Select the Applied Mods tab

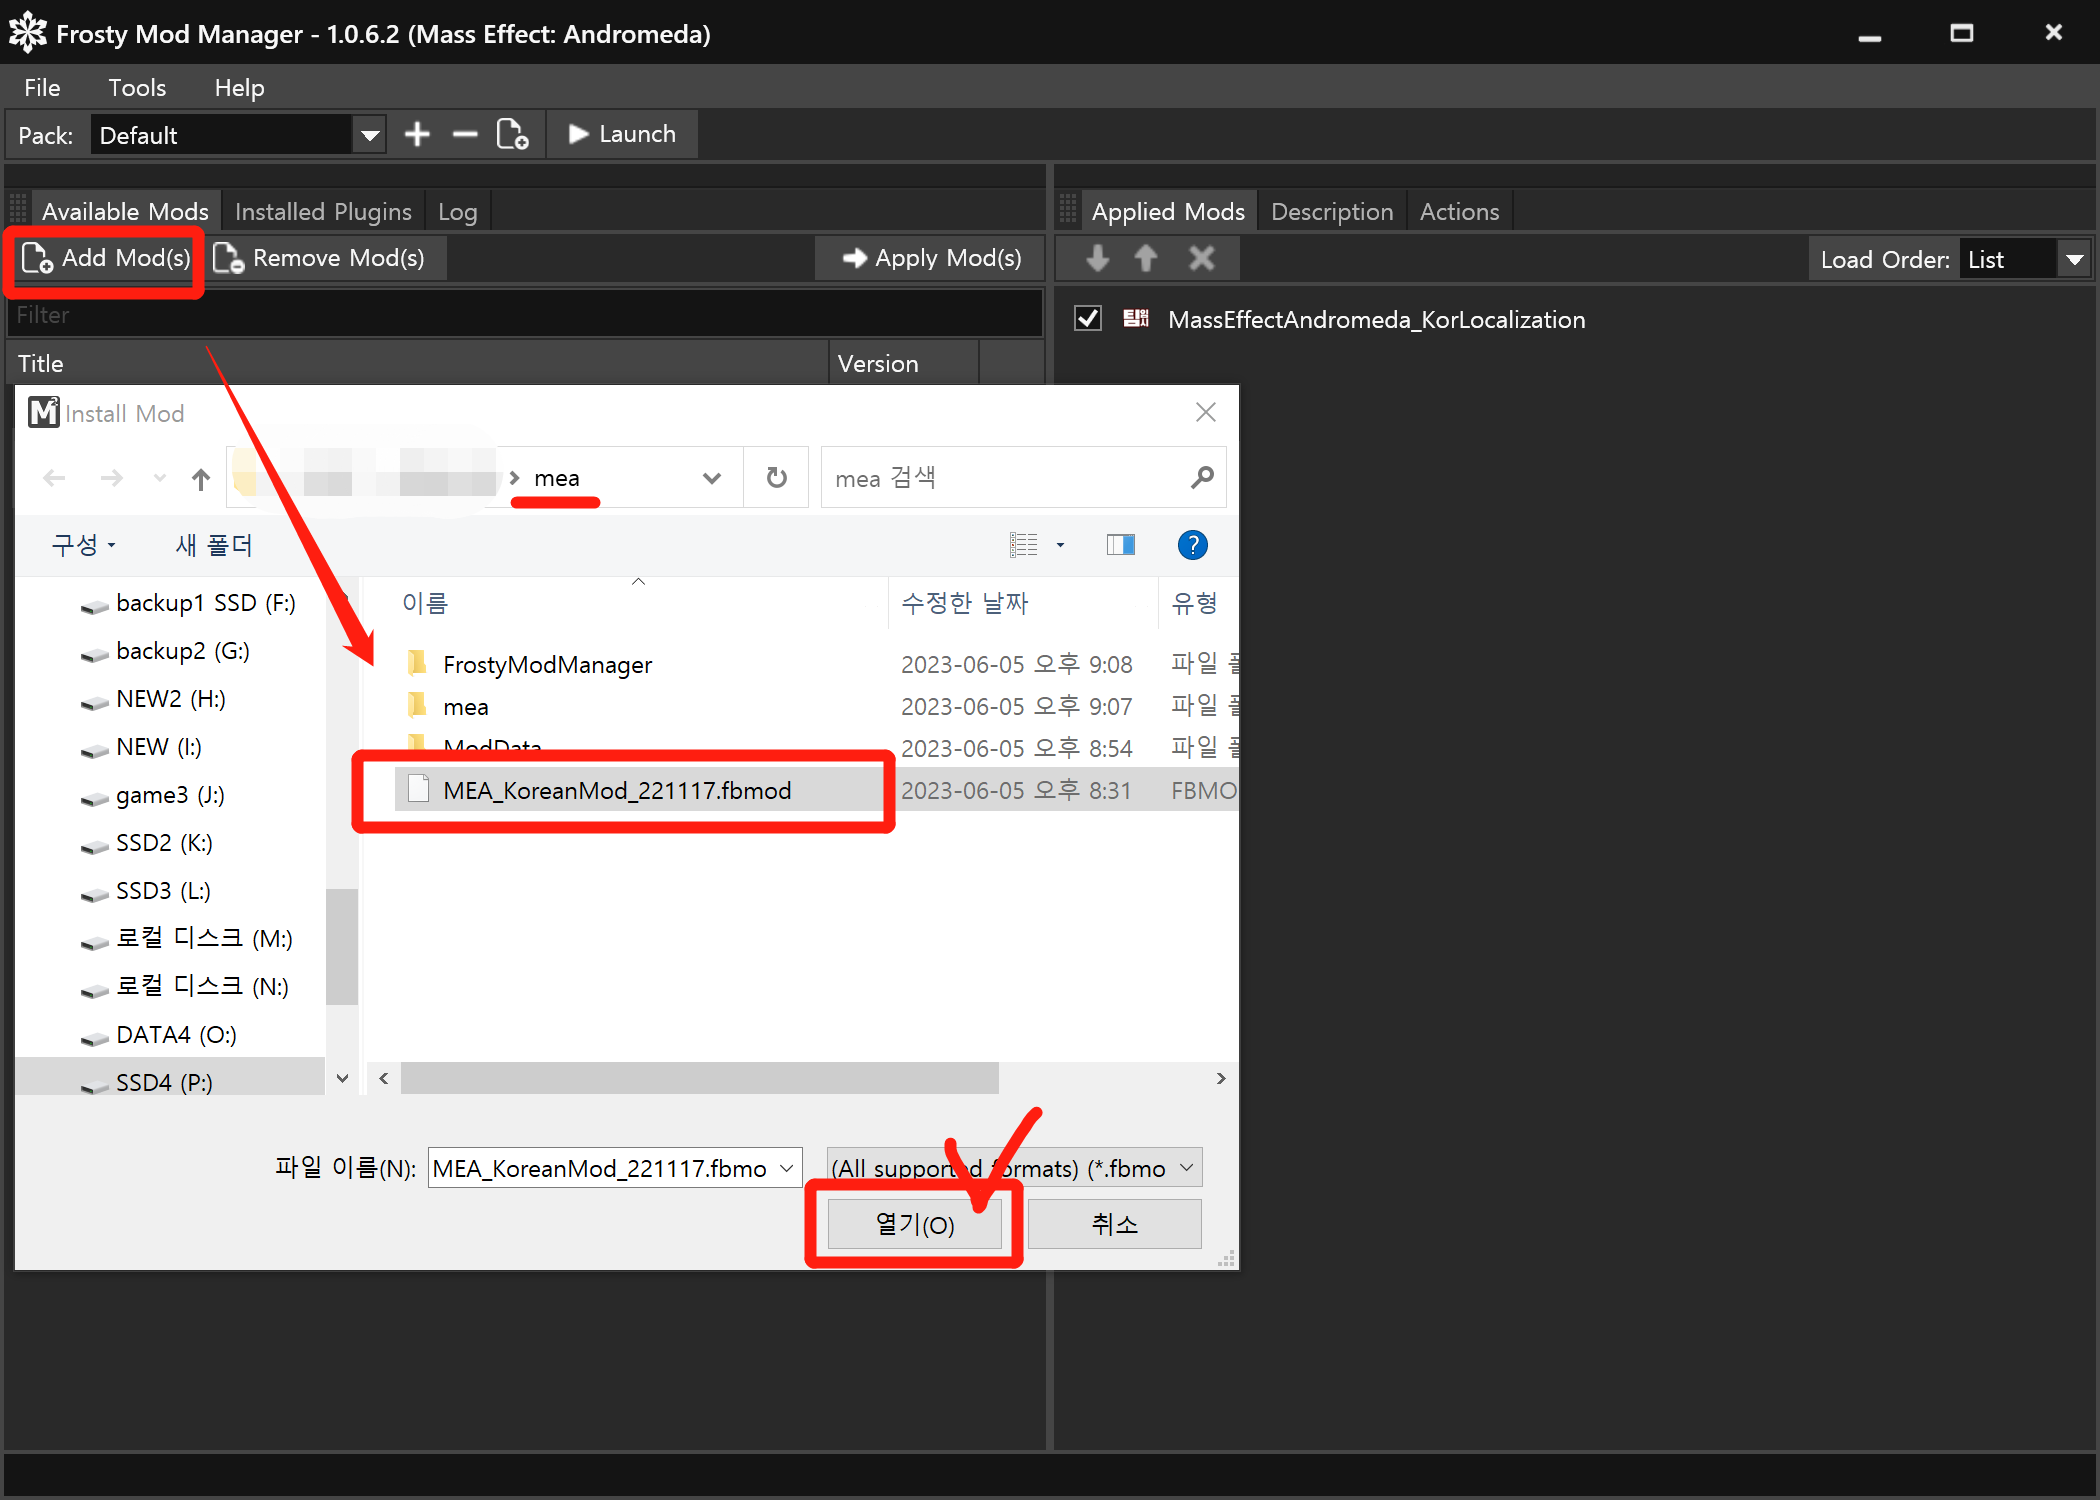click(x=1168, y=212)
